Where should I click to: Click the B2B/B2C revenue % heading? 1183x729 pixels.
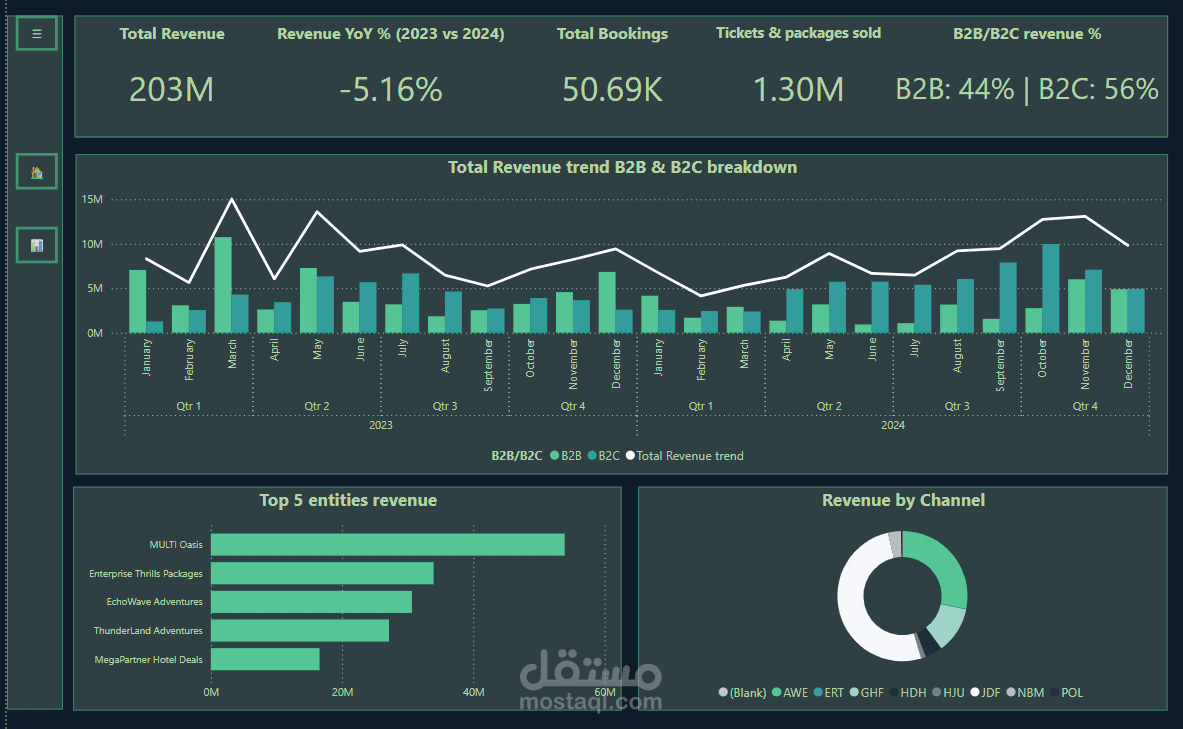(1027, 34)
